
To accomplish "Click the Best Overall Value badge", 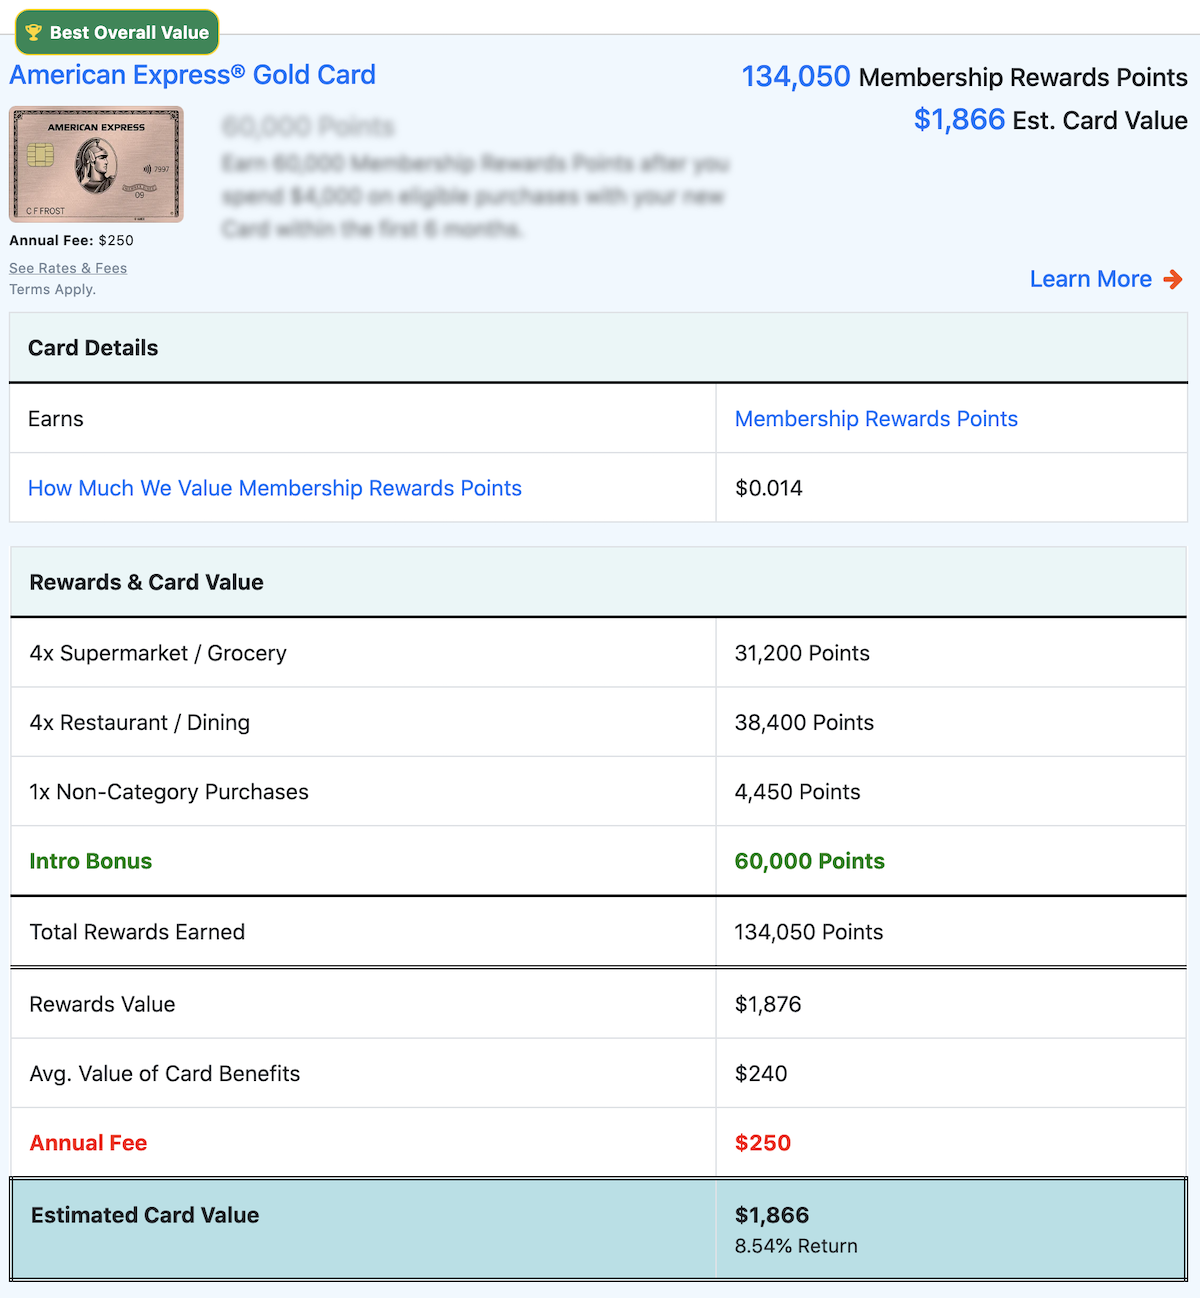I will 117,32.
